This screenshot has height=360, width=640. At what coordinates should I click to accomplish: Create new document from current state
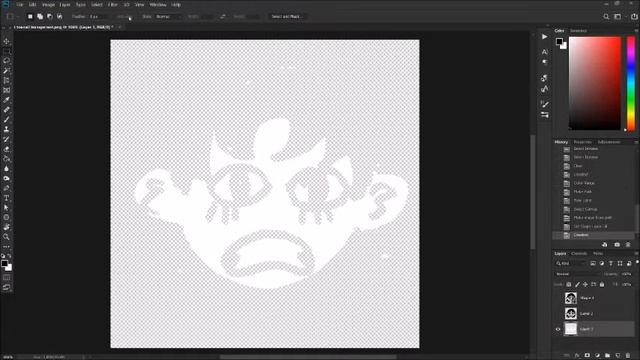[604, 244]
